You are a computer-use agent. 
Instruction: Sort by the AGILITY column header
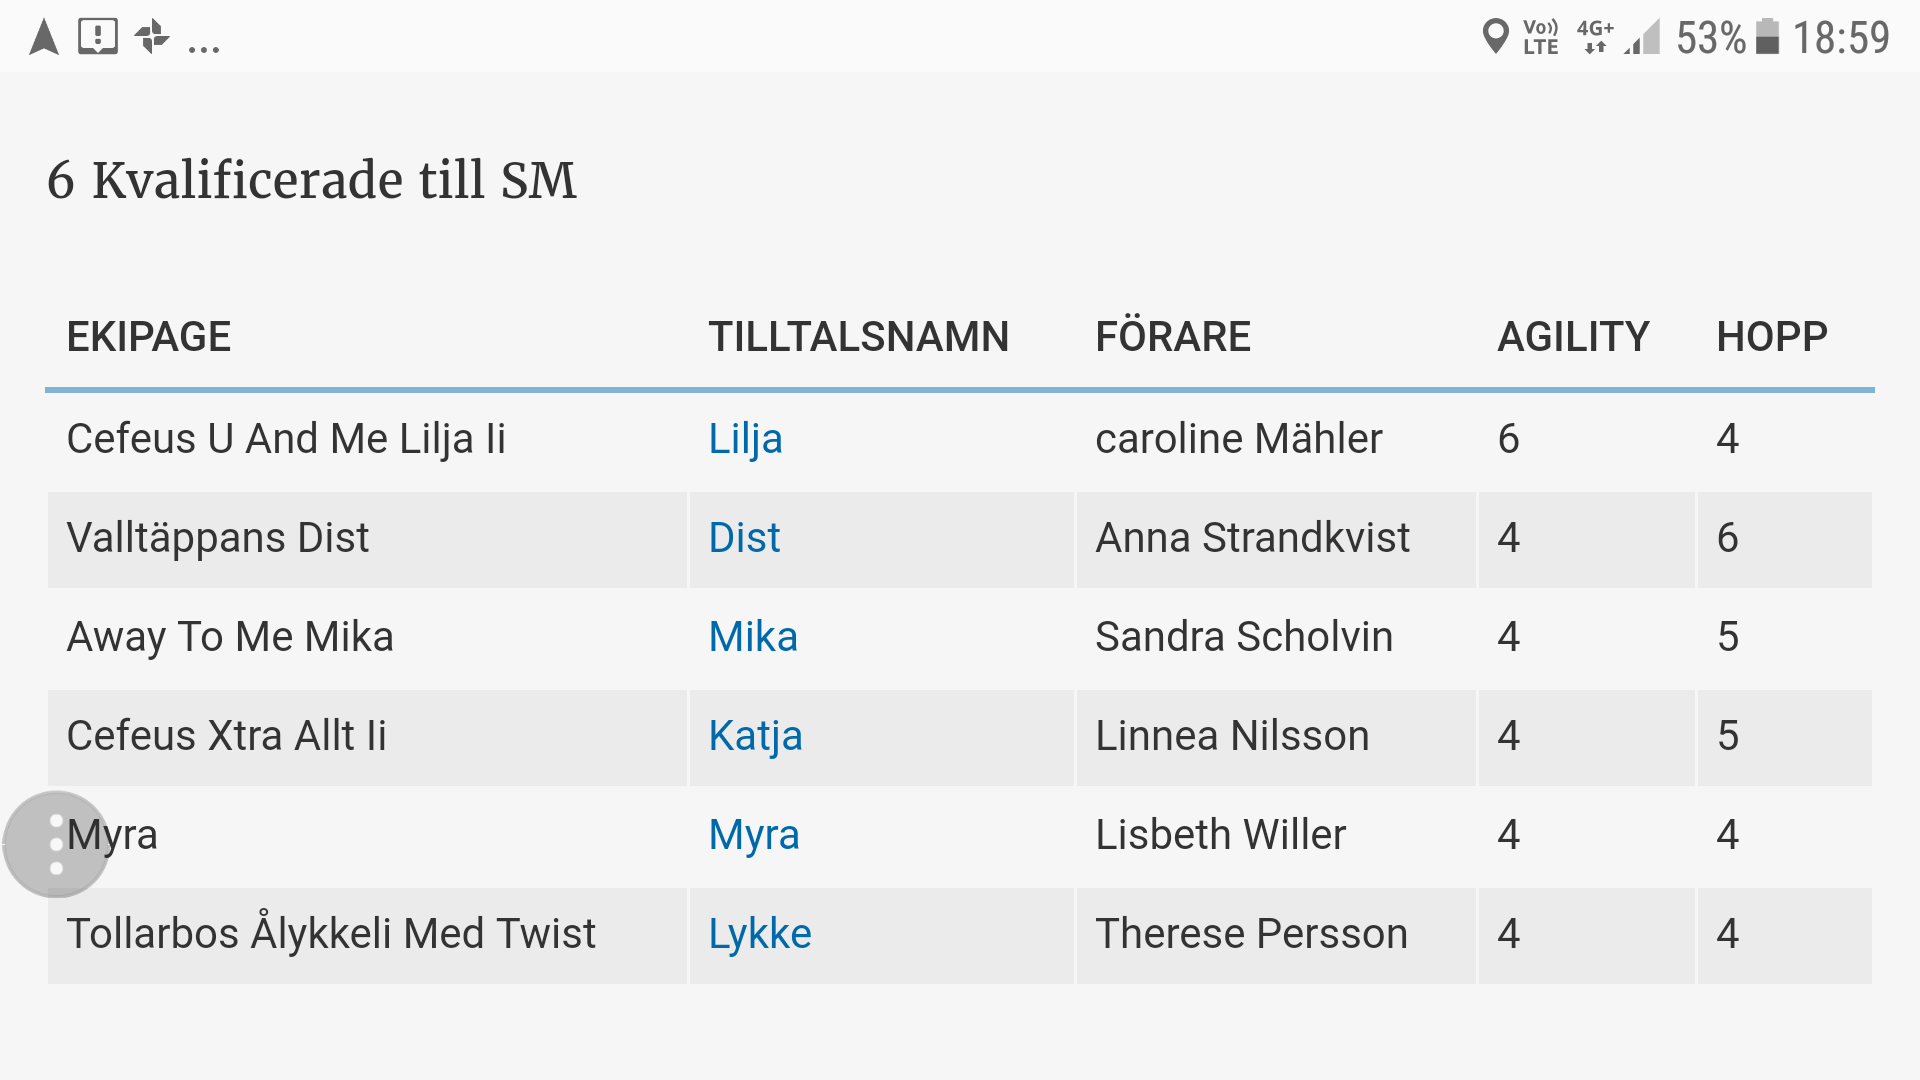pos(1573,337)
